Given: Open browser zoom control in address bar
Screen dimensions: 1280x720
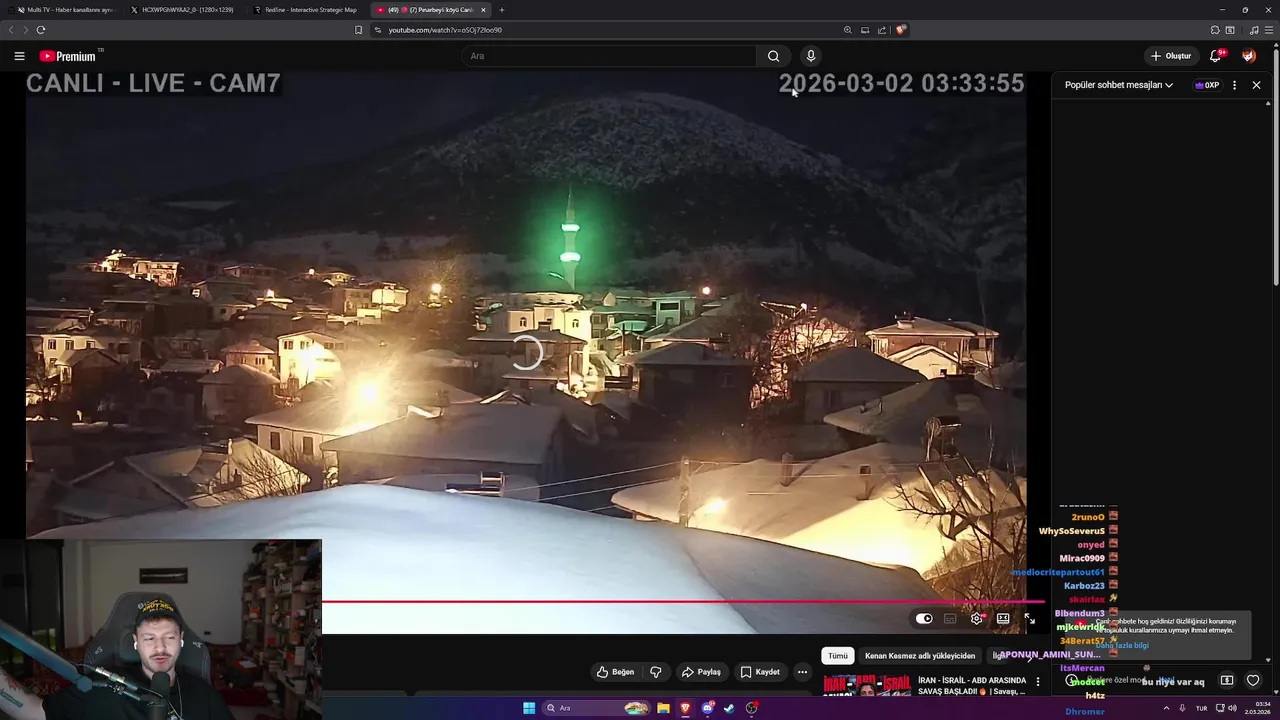Looking at the screenshot, I should point(848,30).
